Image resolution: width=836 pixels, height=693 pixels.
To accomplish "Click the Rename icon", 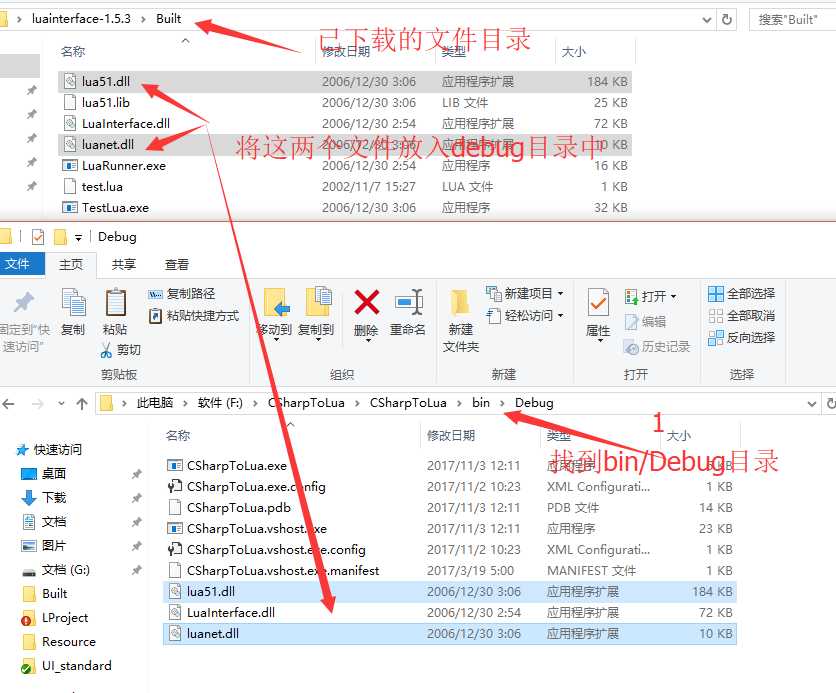I will coord(408,302).
